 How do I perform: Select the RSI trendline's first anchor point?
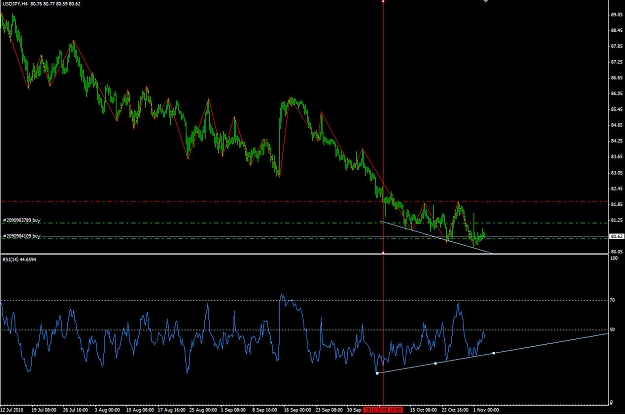pyautogui.click(x=377, y=373)
